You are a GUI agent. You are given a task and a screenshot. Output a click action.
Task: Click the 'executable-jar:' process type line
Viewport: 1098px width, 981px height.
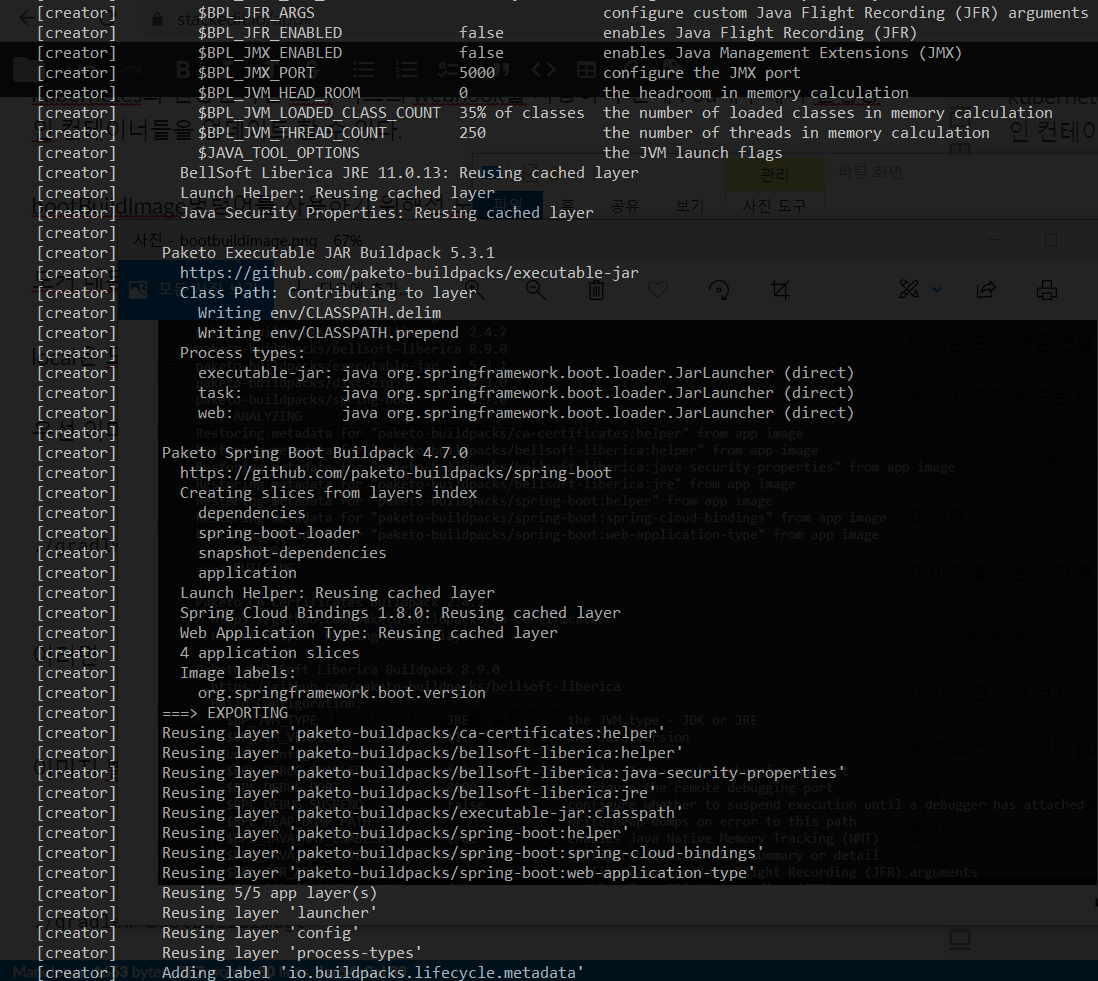click(x=526, y=373)
